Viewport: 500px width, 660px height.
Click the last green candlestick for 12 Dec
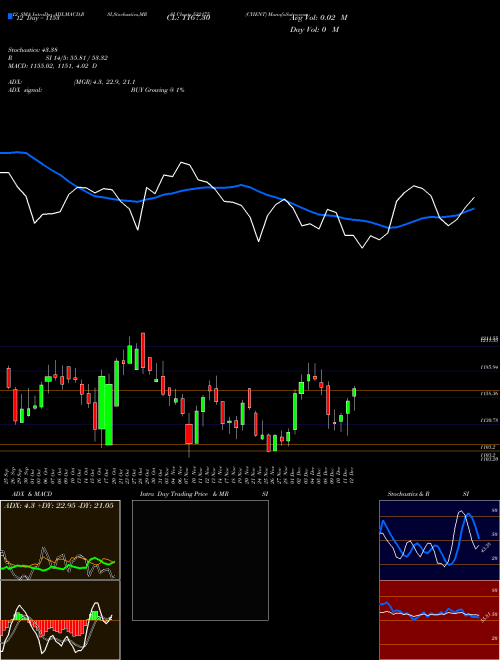pos(354,392)
